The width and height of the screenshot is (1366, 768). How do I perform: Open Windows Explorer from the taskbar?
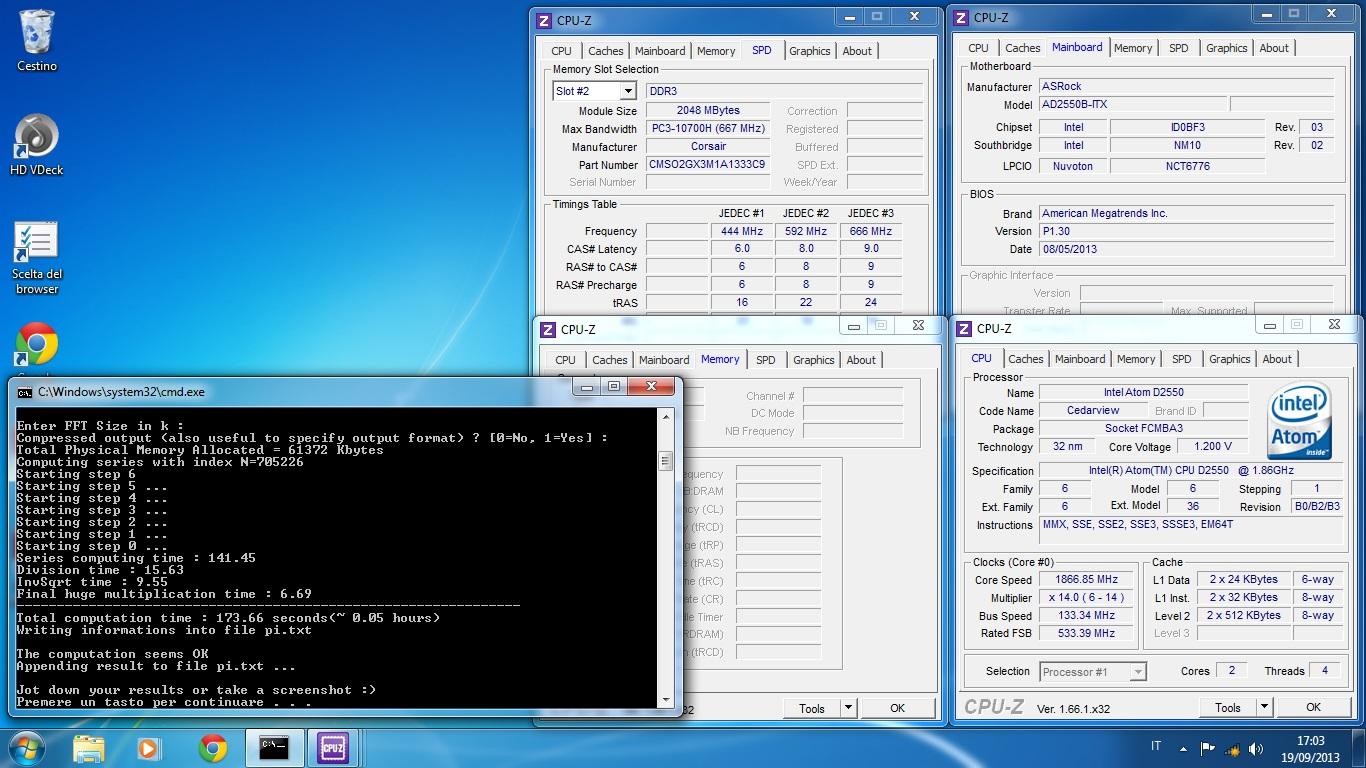tap(89, 747)
